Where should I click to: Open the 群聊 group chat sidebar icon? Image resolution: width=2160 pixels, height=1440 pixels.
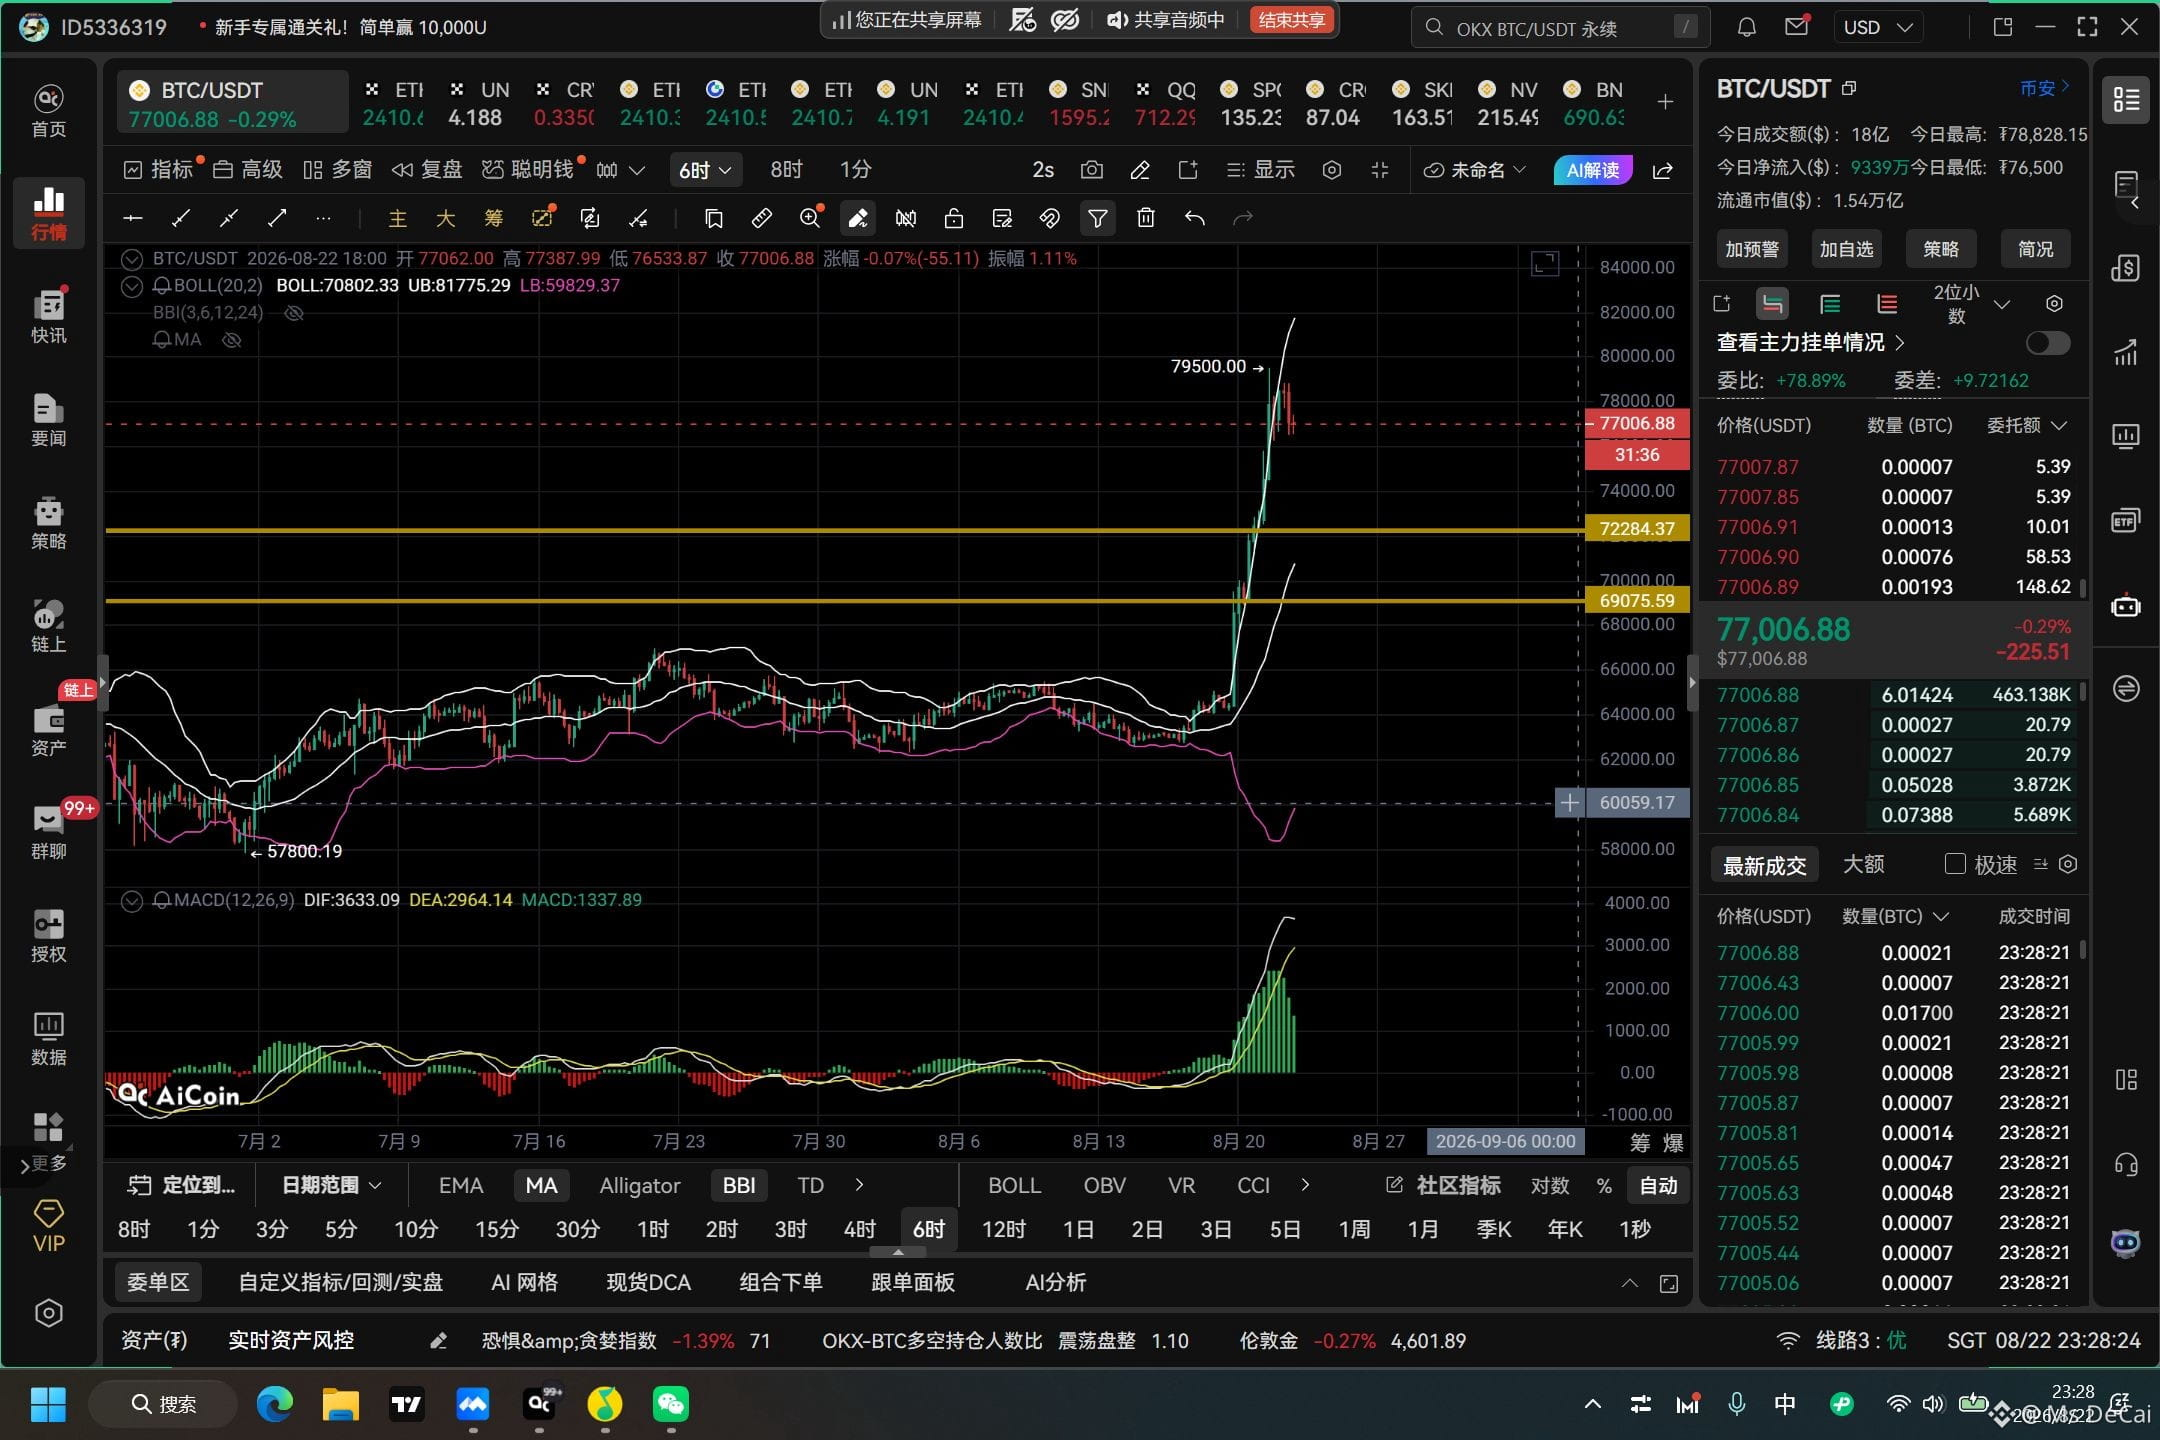(x=48, y=832)
